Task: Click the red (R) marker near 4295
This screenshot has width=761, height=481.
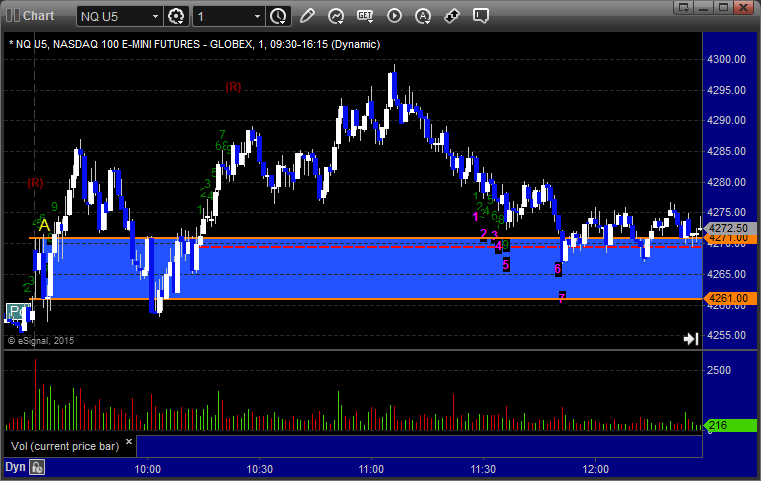Action: click(x=233, y=87)
